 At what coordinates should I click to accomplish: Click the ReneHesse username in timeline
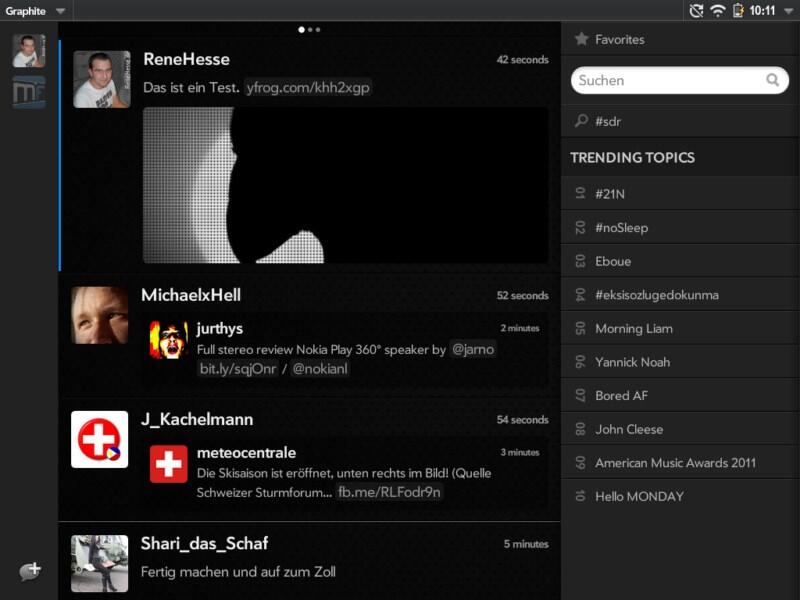click(x=186, y=59)
